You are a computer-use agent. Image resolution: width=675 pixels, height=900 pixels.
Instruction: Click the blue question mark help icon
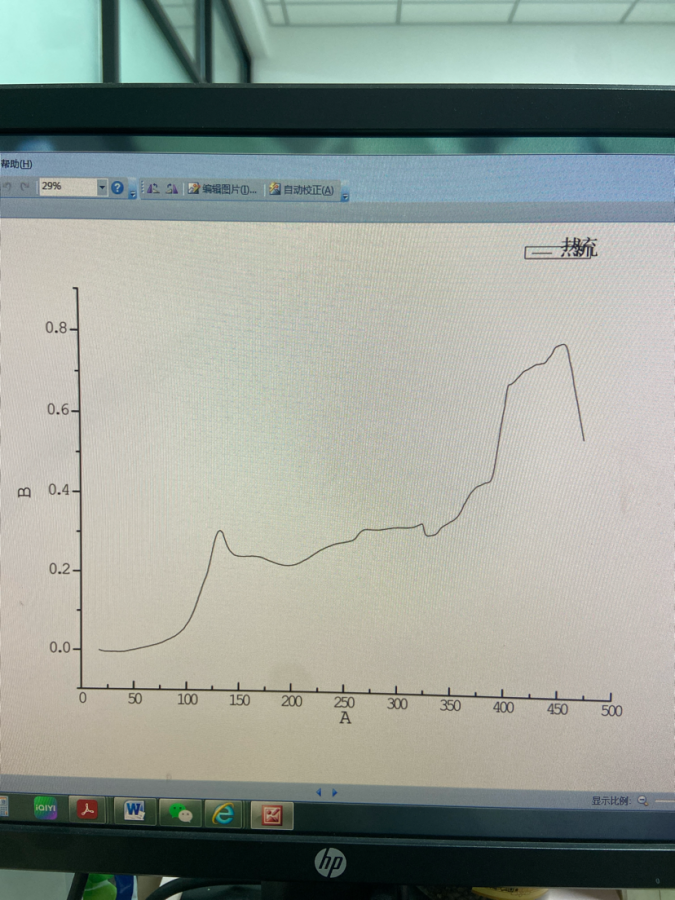[117, 188]
